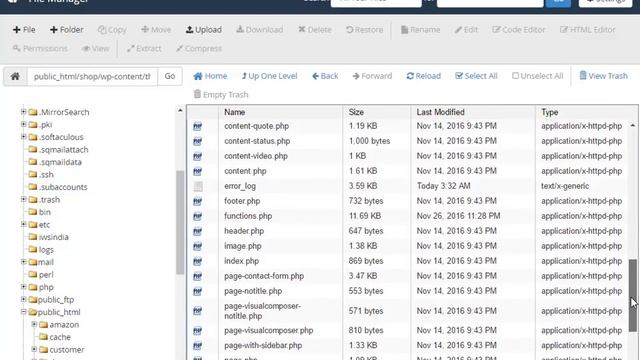The image size is (640, 360).
Task: Open the Upload dialog
Action: pos(204,30)
